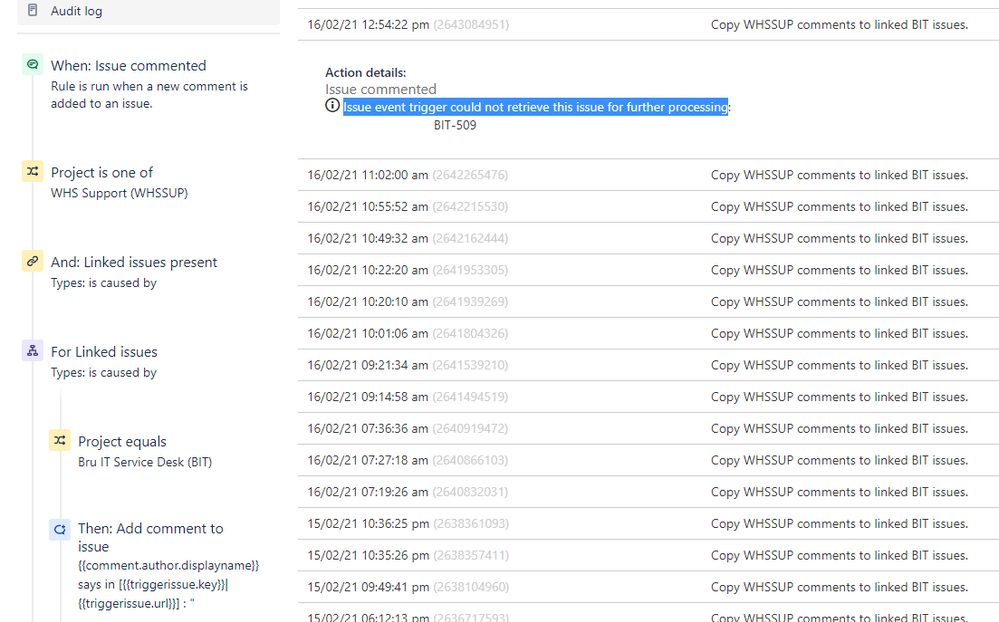Screen dimensions: 999x622
Task: Click timestamp 15/02/21 10:35:26 pm
Action: (x=368, y=556)
